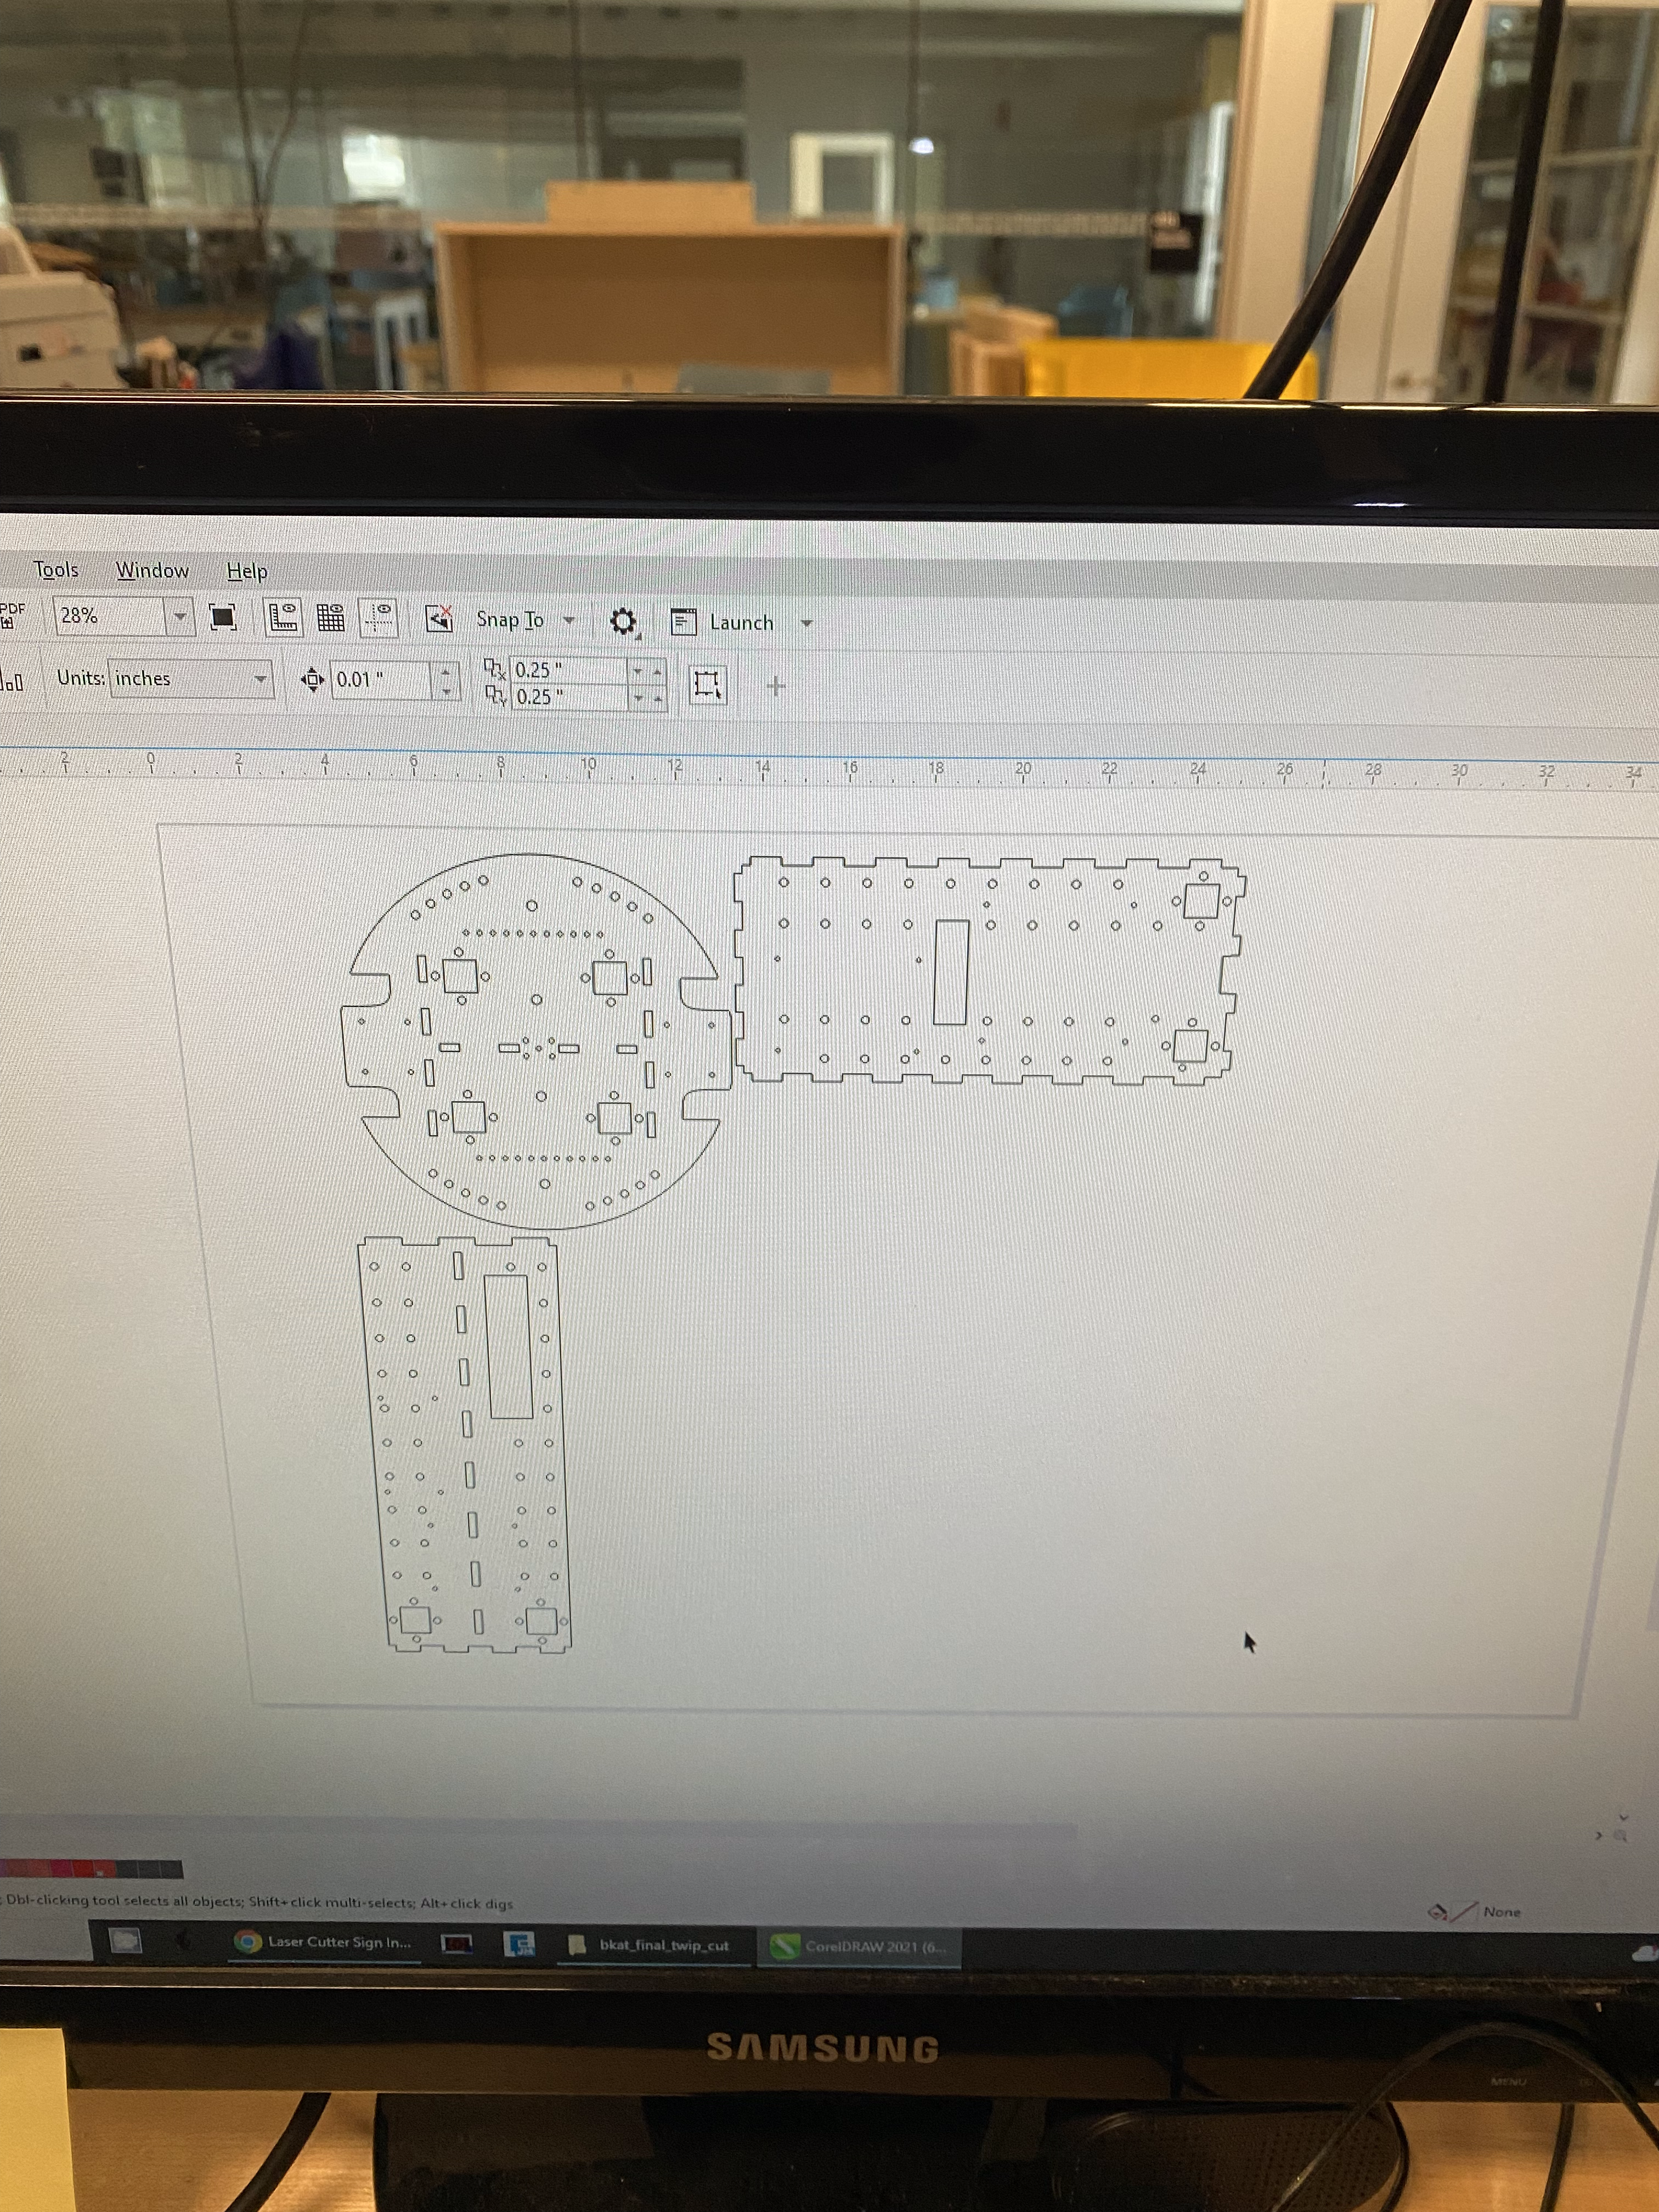Open the Units inches dropdown
The height and width of the screenshot is (2212, 1659).
(x=190, y=678)
